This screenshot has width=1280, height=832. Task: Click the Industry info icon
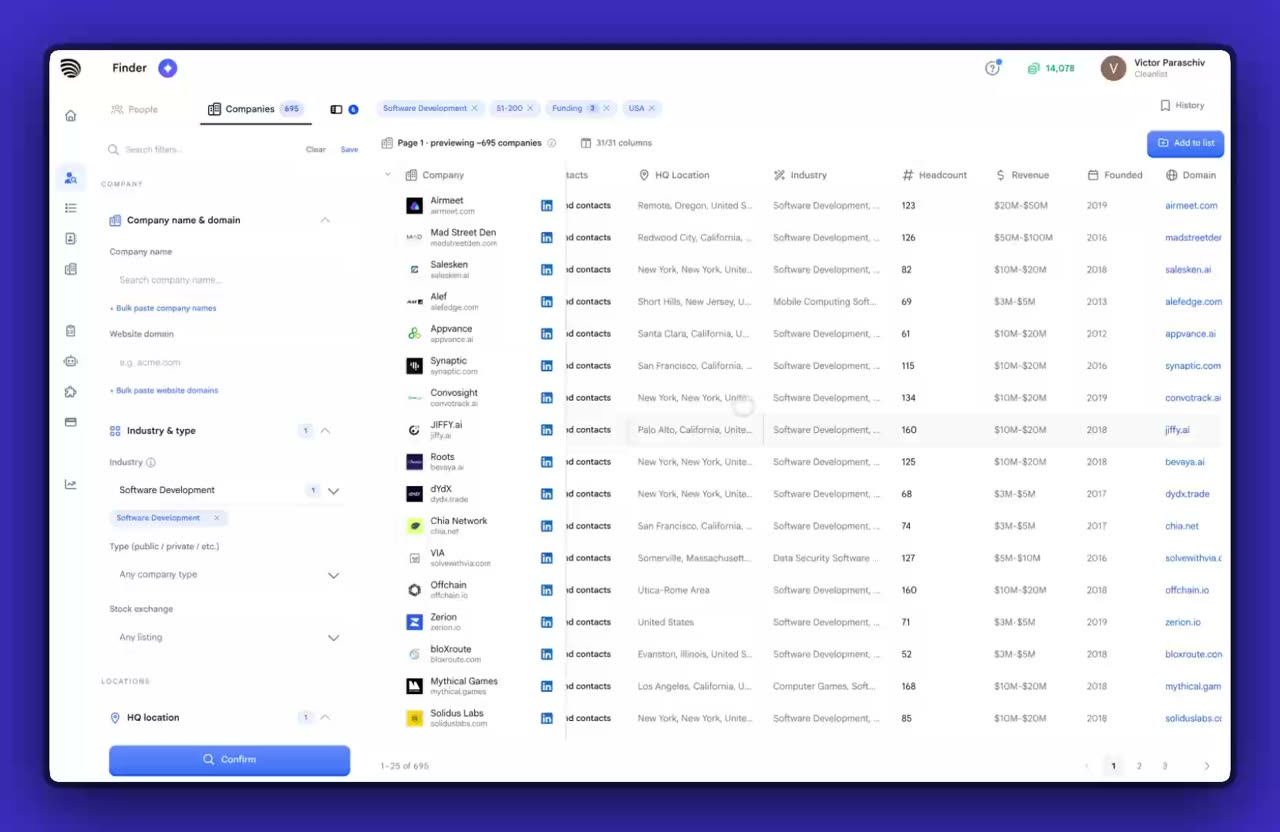[151, 463]
